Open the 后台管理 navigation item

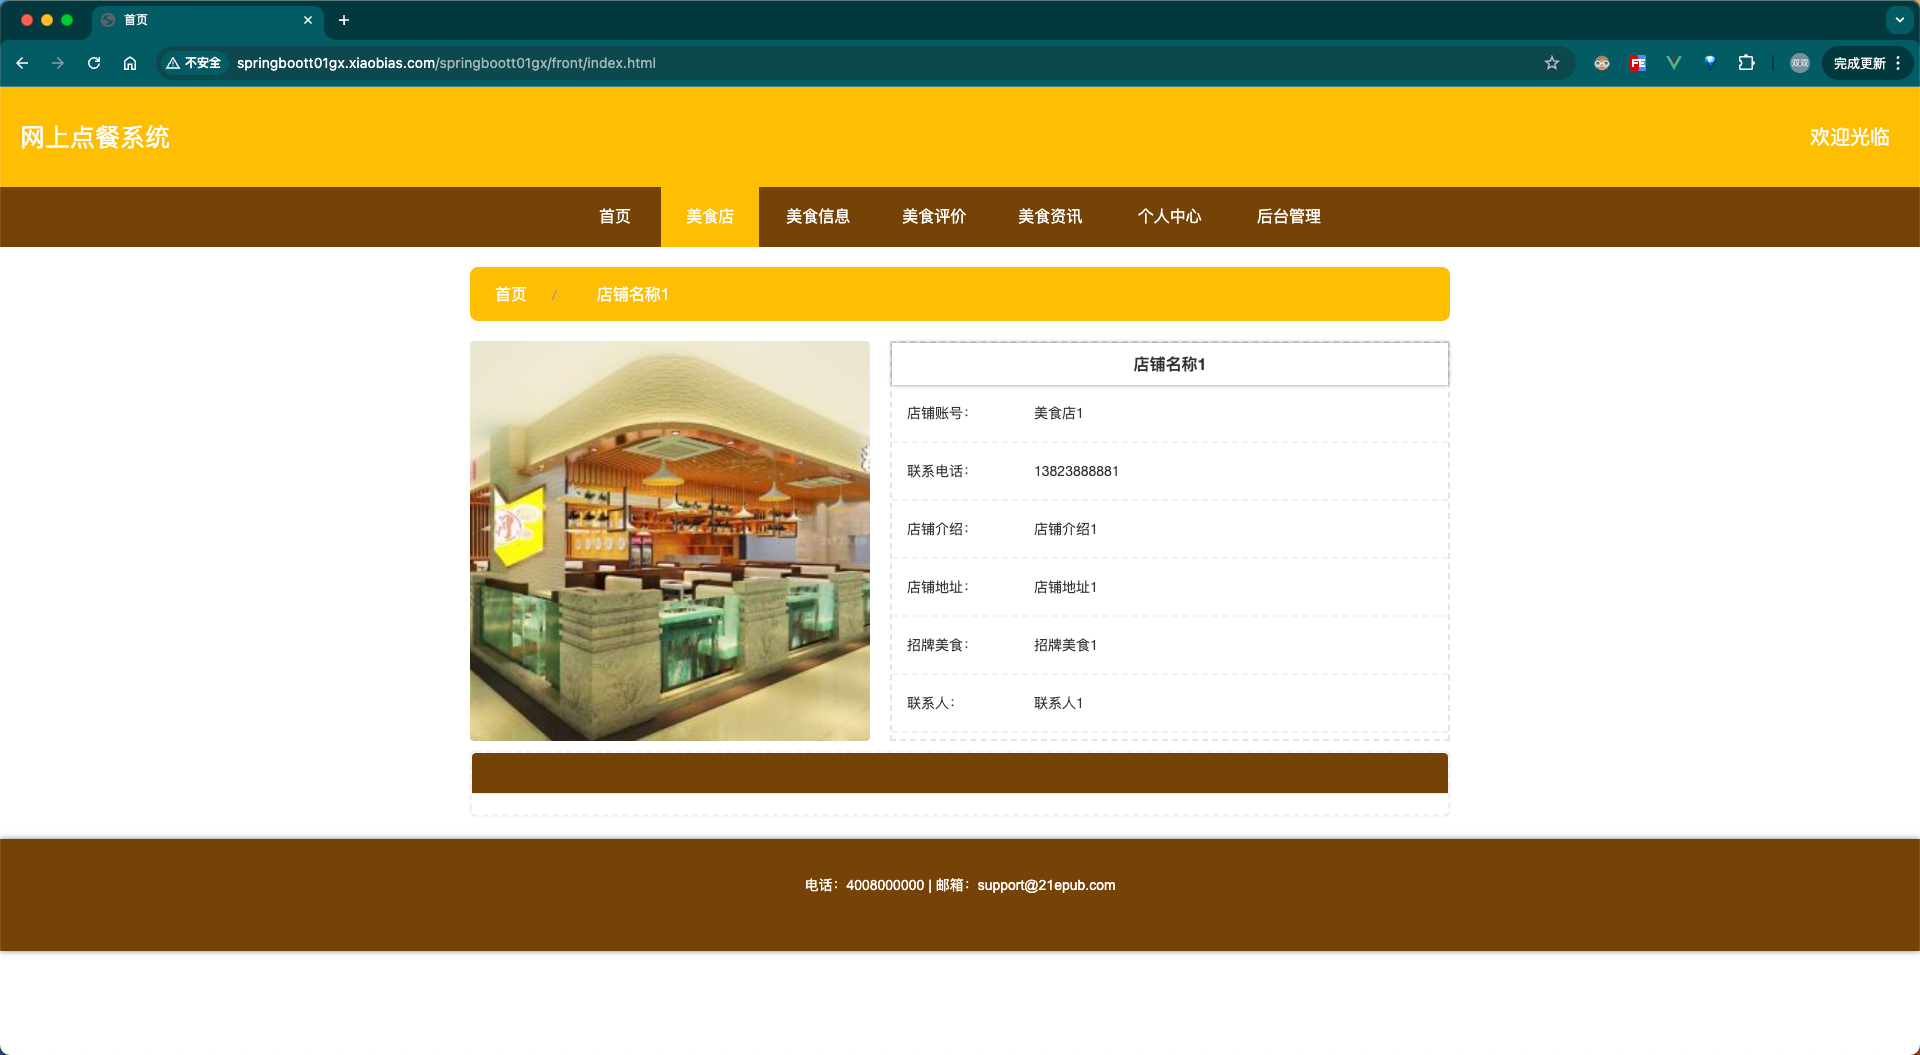[1289, 216]
